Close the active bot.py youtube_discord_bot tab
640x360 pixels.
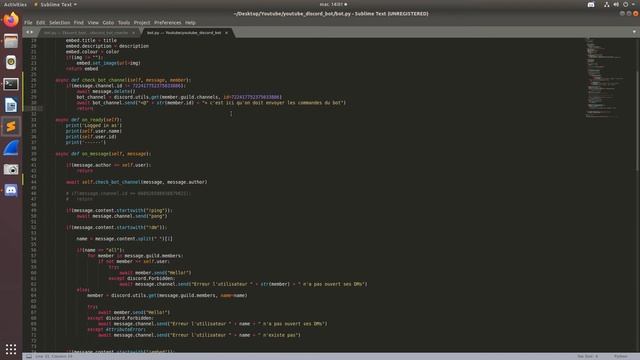(x=226, y=33)
